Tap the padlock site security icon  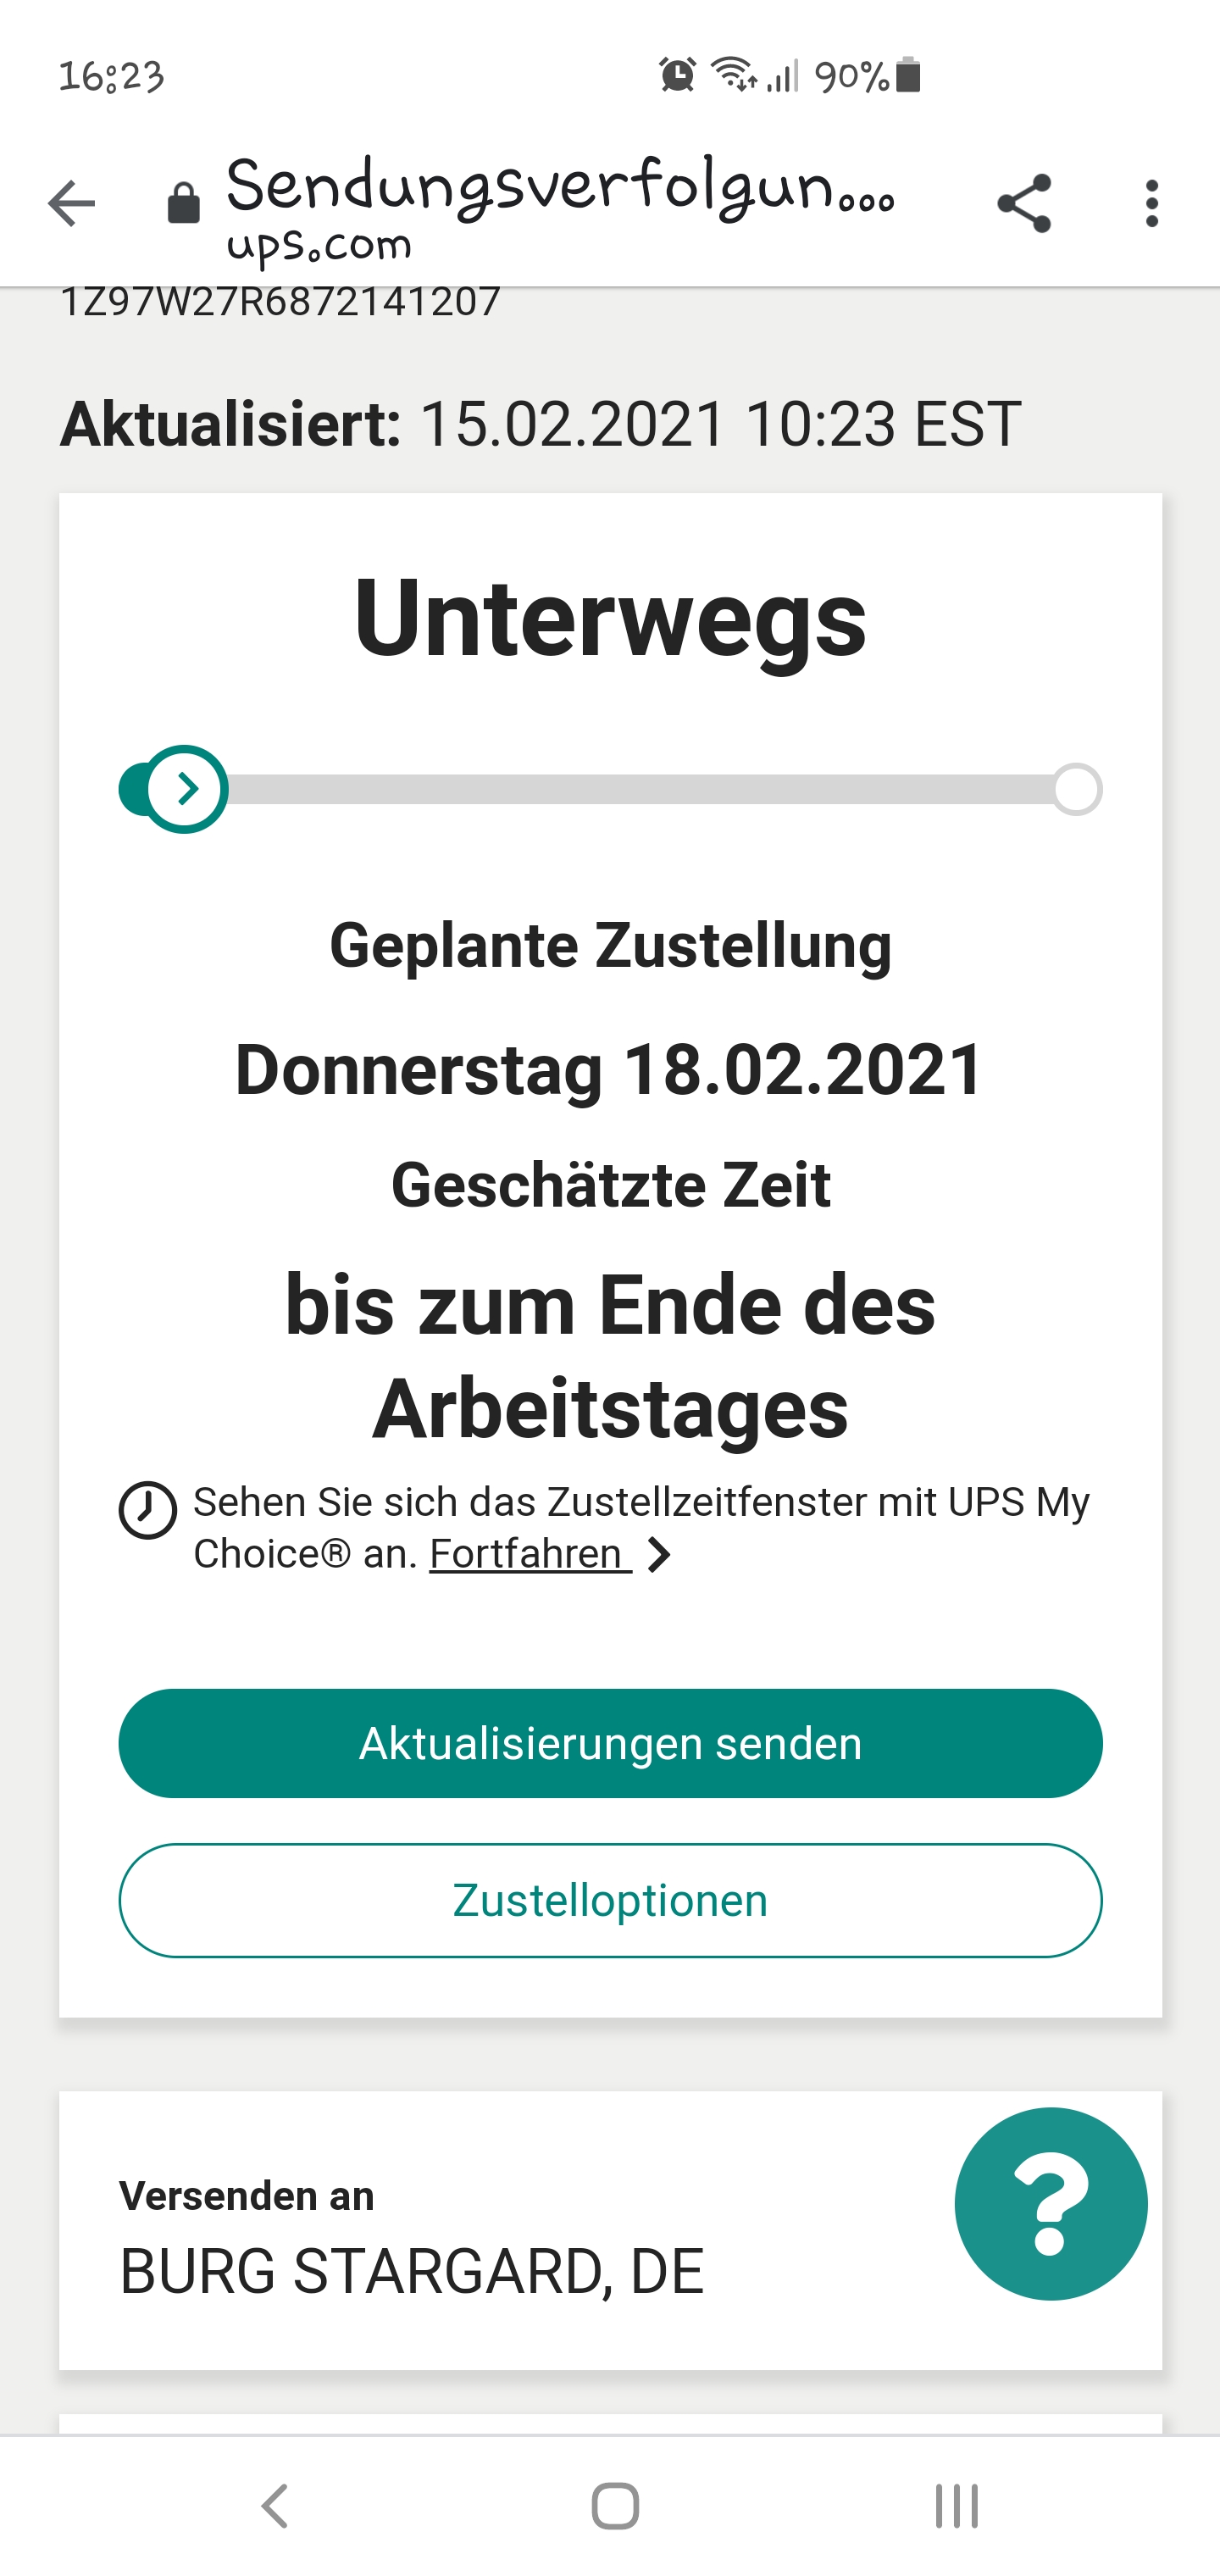(x=183, y=204)
